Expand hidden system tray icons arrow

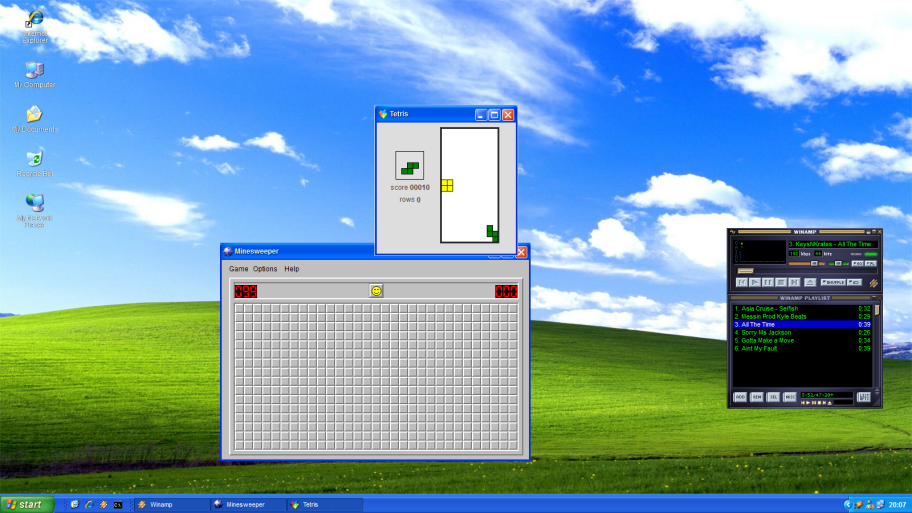coord(848,505)
